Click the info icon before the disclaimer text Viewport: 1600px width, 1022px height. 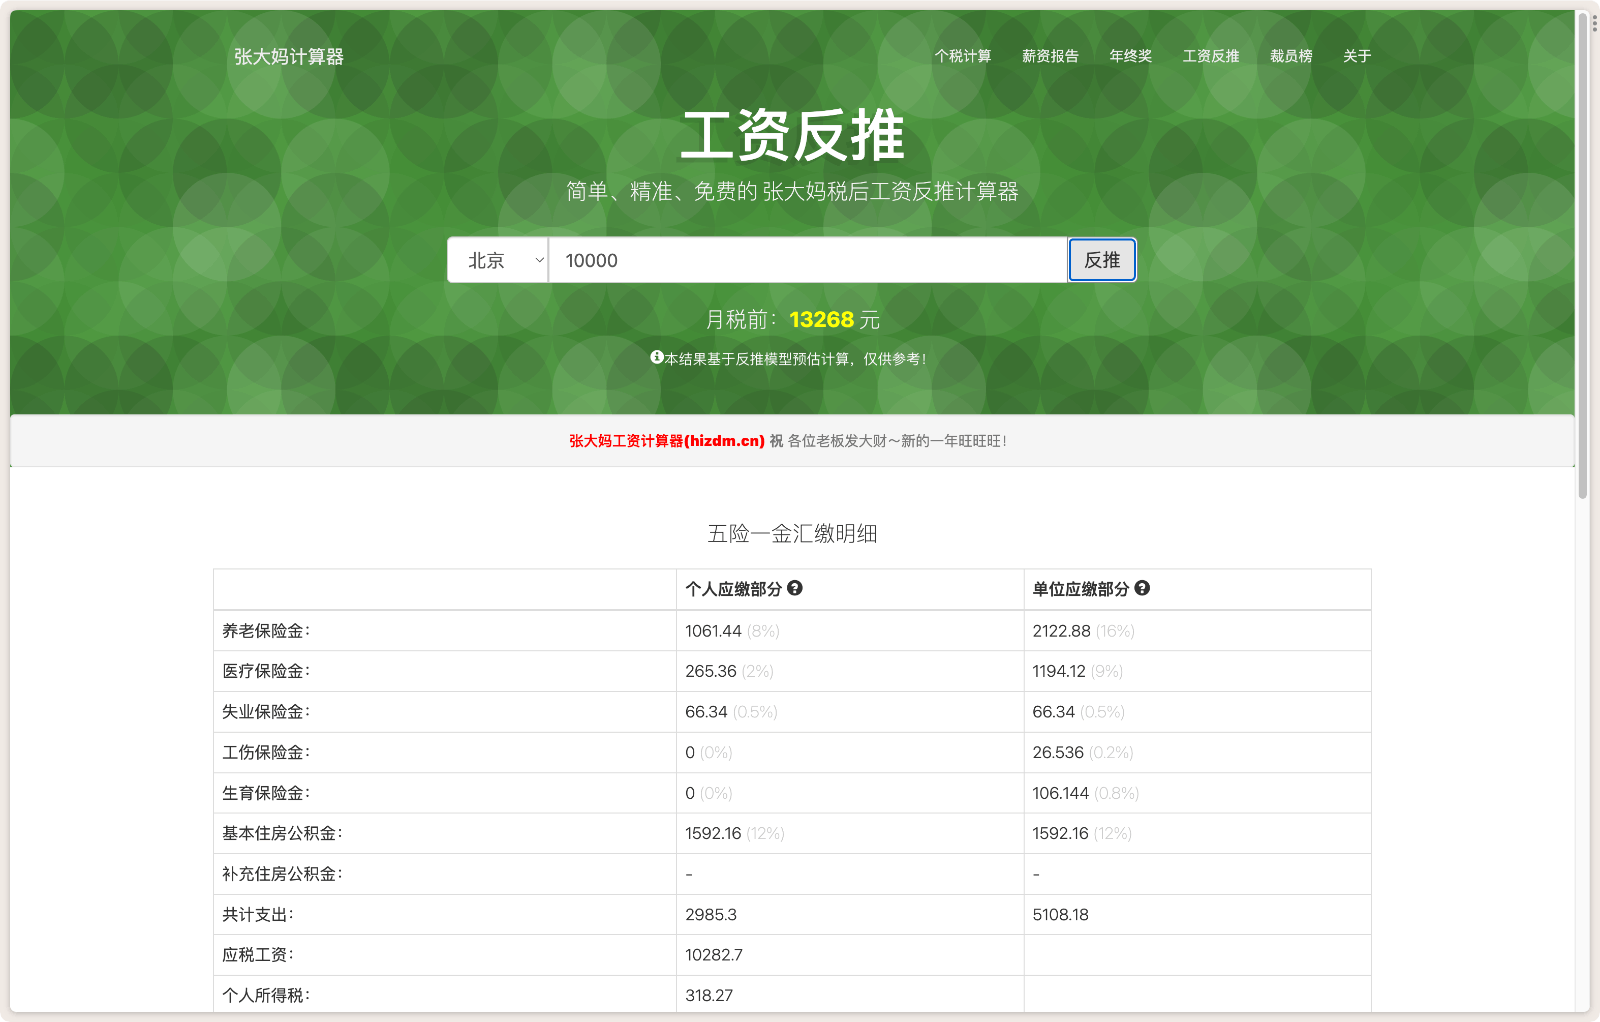[x=657, y=357]
